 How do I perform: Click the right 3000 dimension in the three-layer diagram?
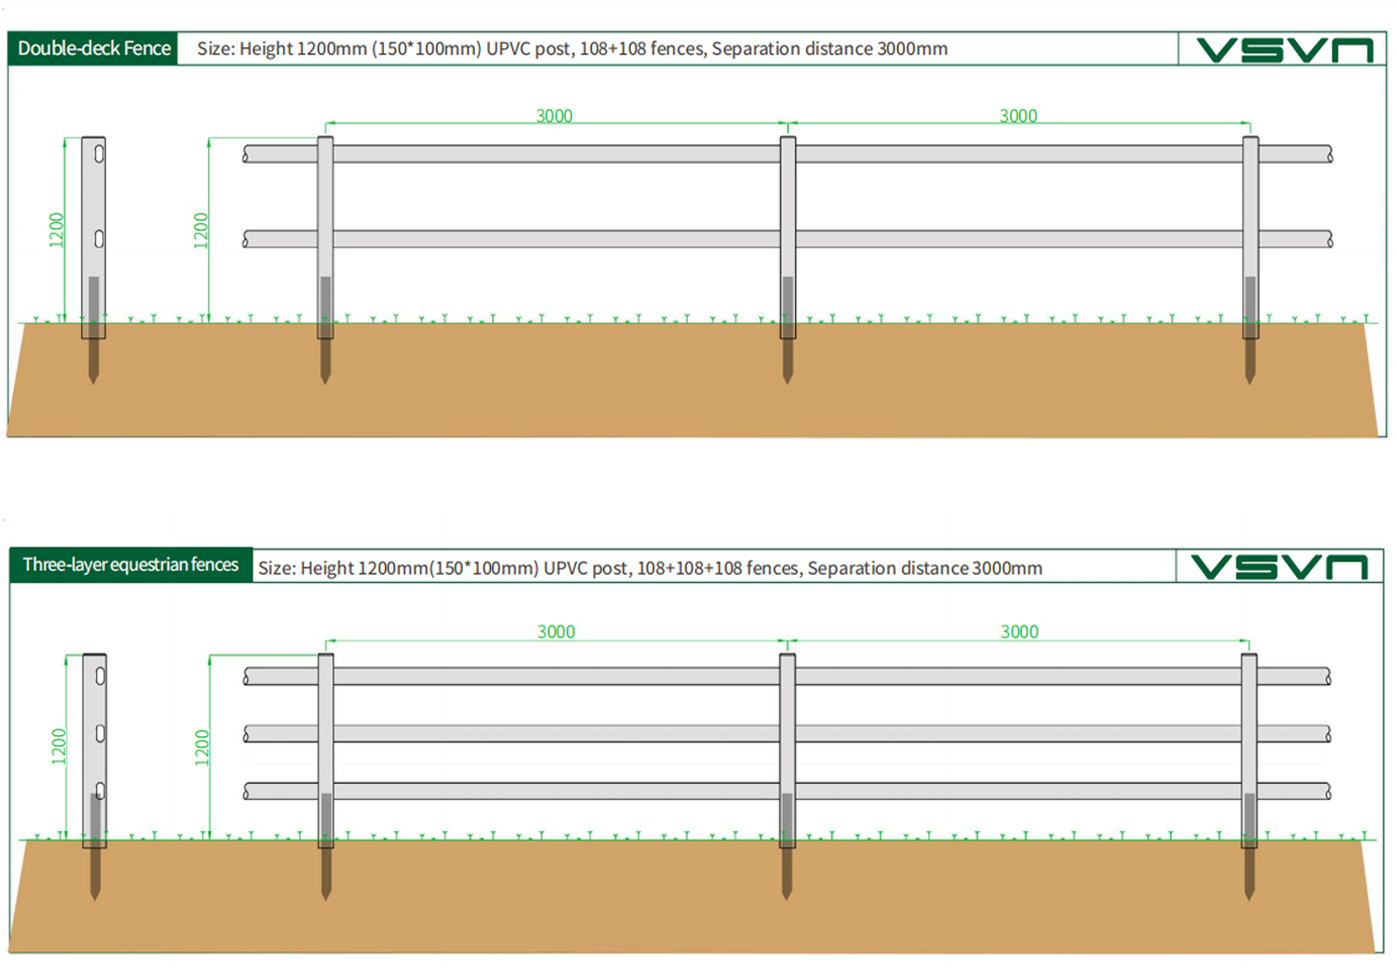tap(1019, 632)
